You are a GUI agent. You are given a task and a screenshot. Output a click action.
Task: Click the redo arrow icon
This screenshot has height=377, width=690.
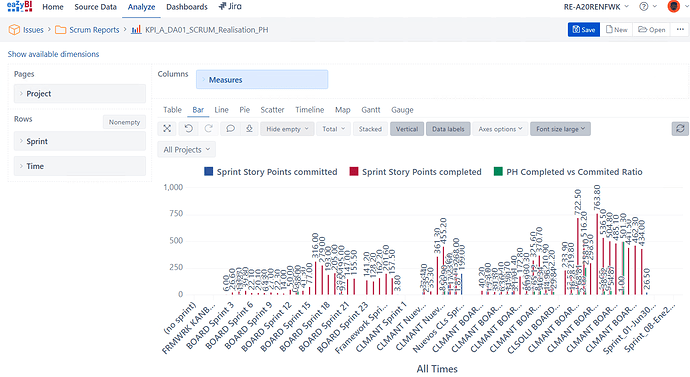pos(209,129)
